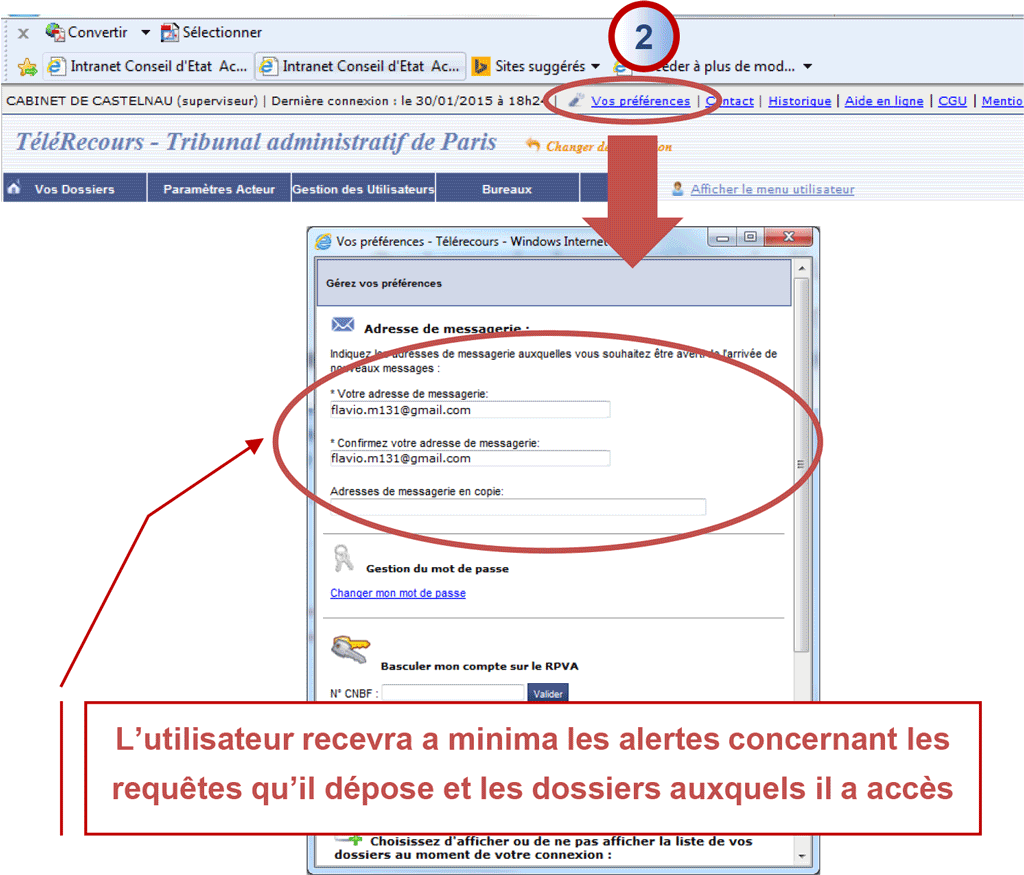Switch to the Gestion des Utilisateurs tab
Image resolution: width=1024 pixels, height=875 pixels.
click(x=363, y=189)
